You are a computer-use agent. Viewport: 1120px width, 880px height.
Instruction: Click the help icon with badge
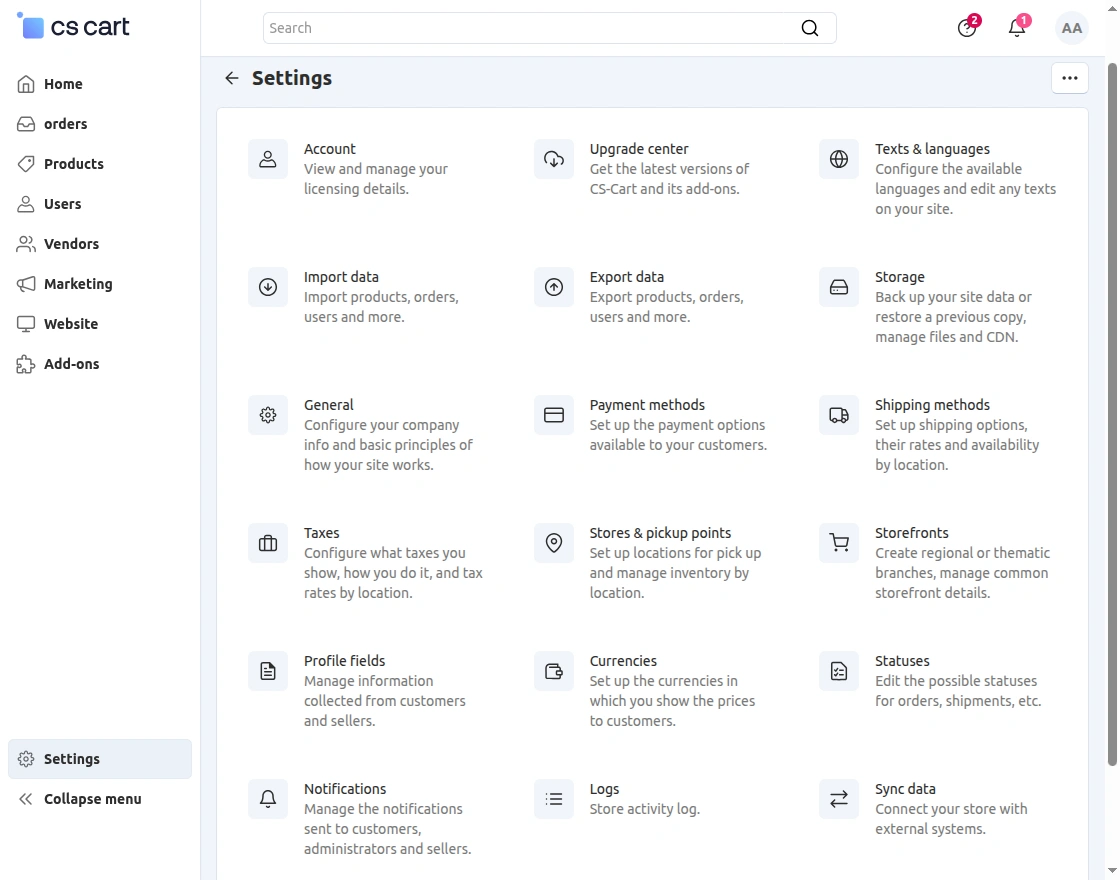click(x=967, y=28)
